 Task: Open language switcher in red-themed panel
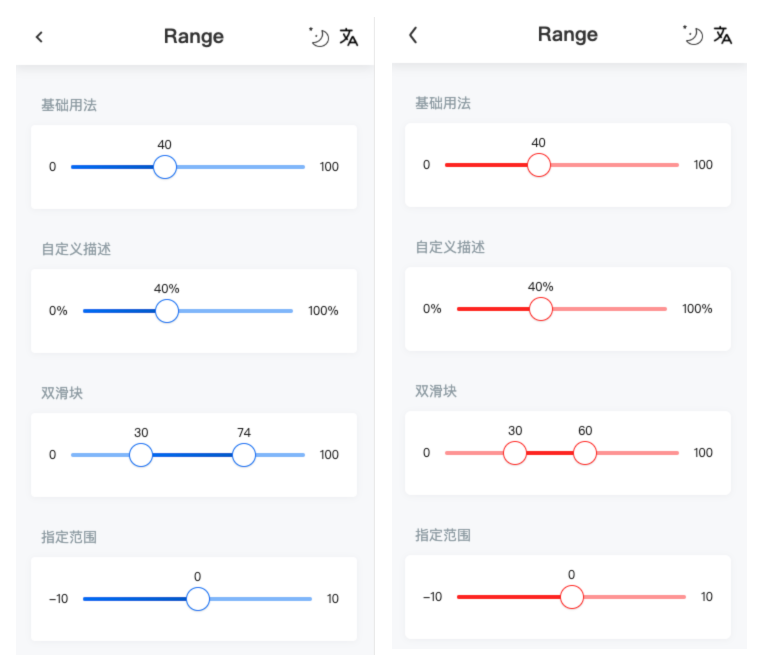click(723, 35)
